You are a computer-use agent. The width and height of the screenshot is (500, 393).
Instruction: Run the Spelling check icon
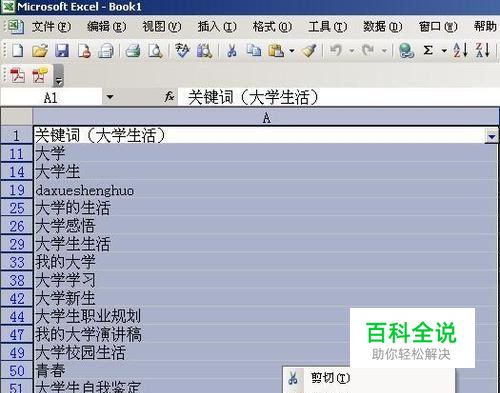pyautogui.click(x=182, y=51)
